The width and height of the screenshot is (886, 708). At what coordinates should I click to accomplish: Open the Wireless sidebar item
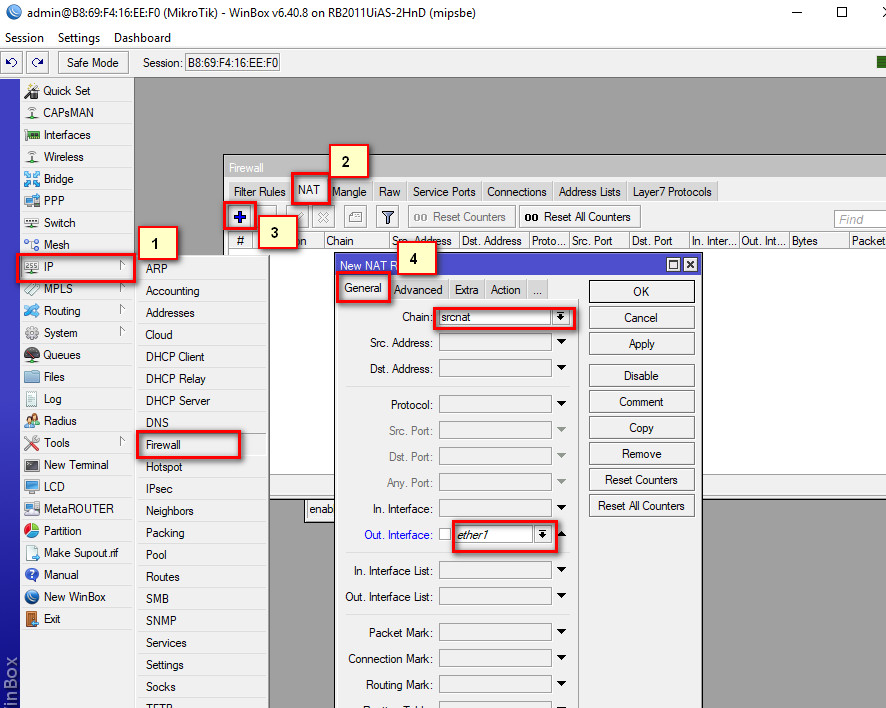(63, 157)
